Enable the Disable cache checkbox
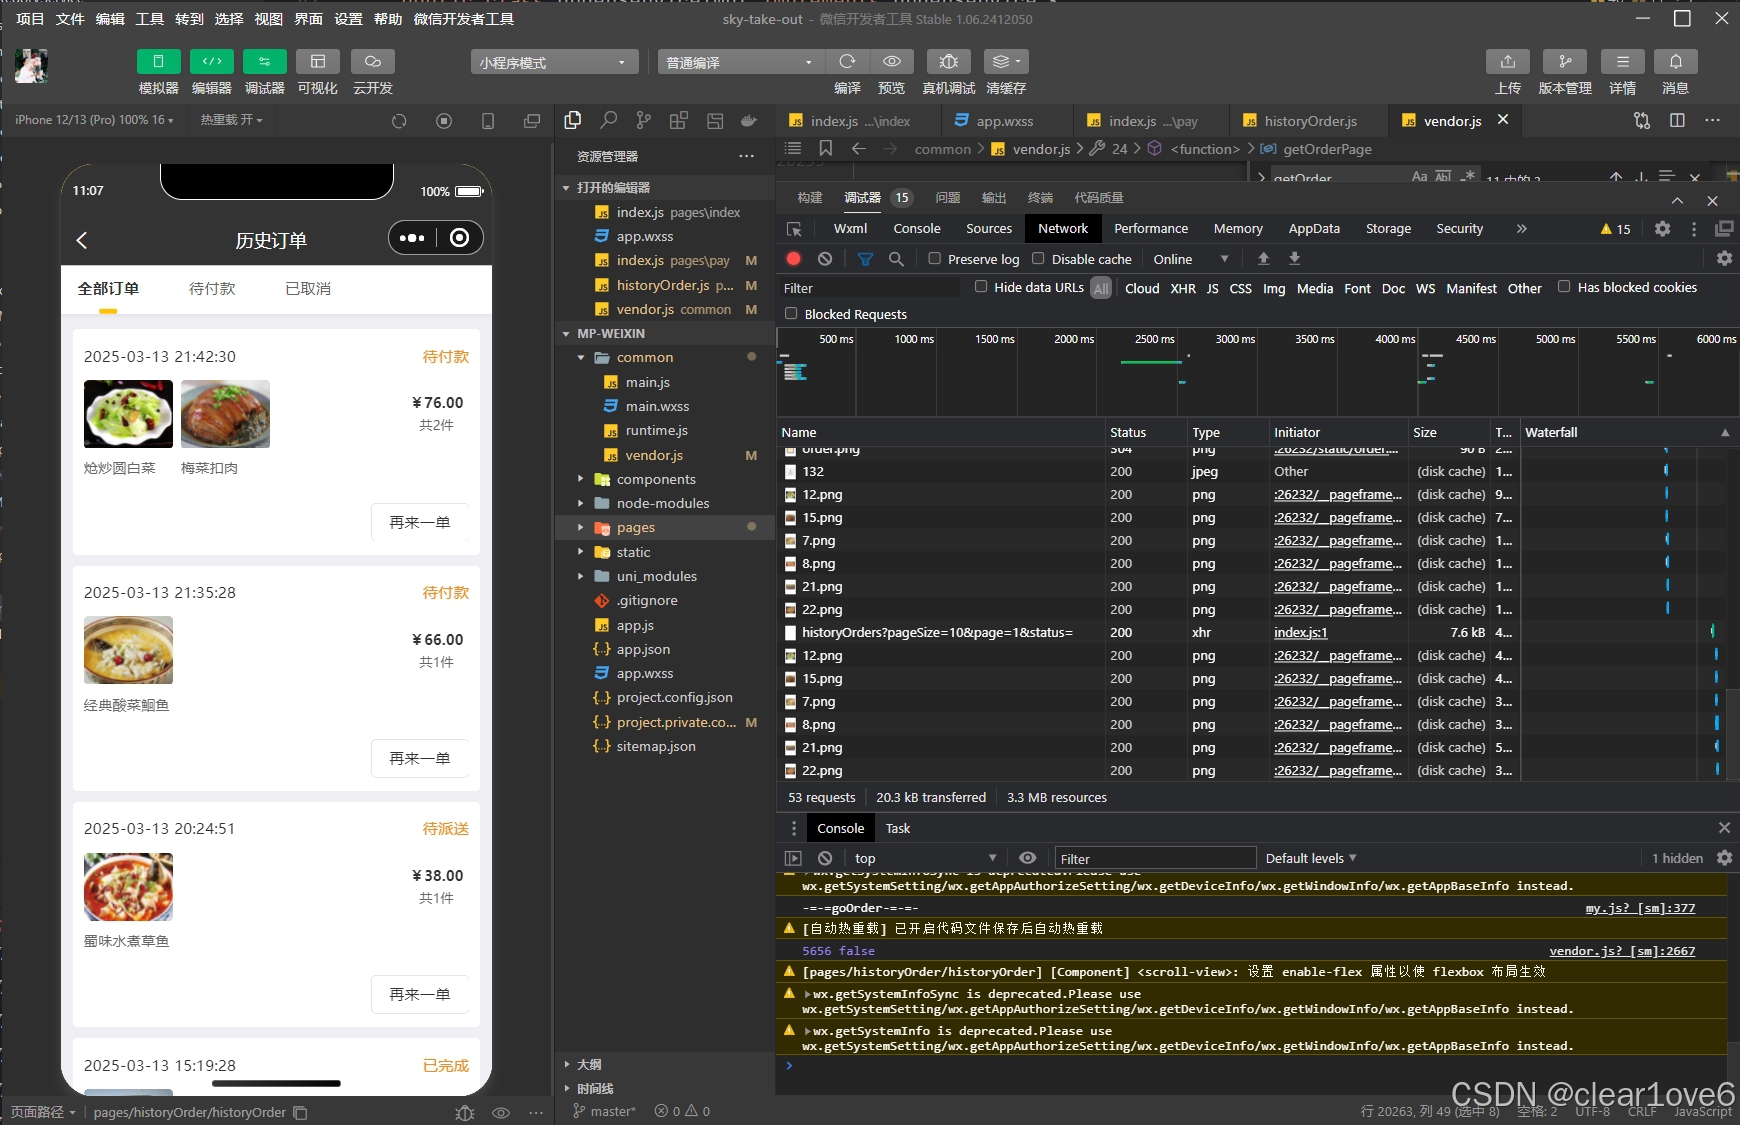 [x=1038, y=258]
